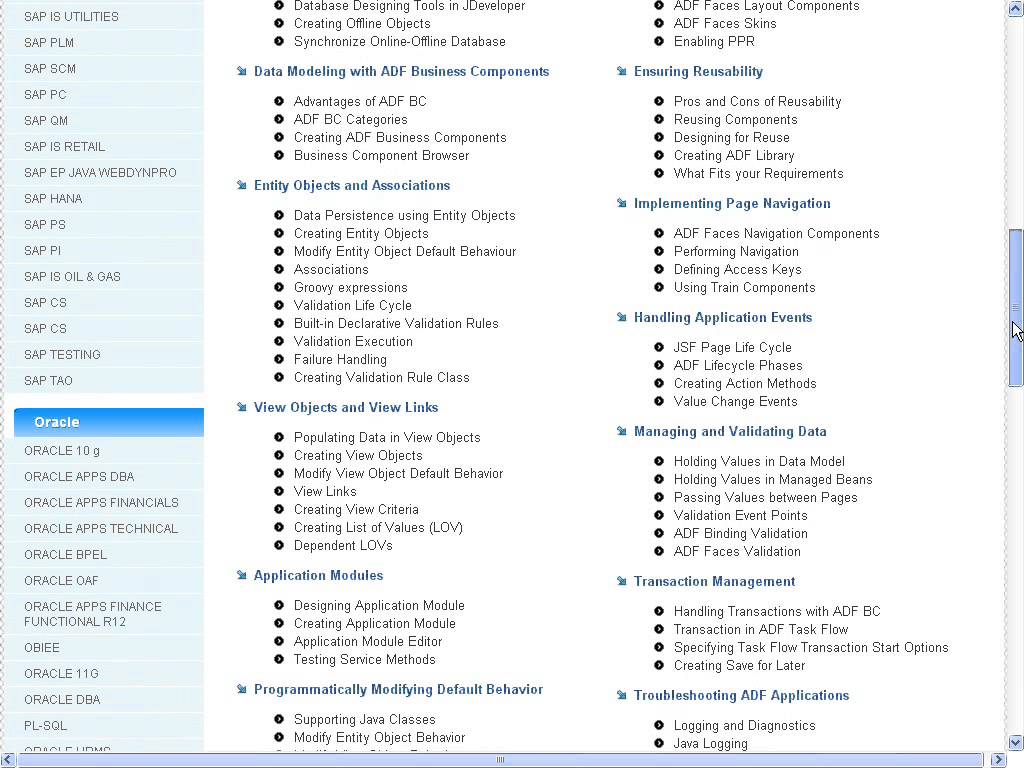This screenshot has height=768, width=1024.
Task: Click bullet icon next to Dependent LOVs
Action: point(279,545)
